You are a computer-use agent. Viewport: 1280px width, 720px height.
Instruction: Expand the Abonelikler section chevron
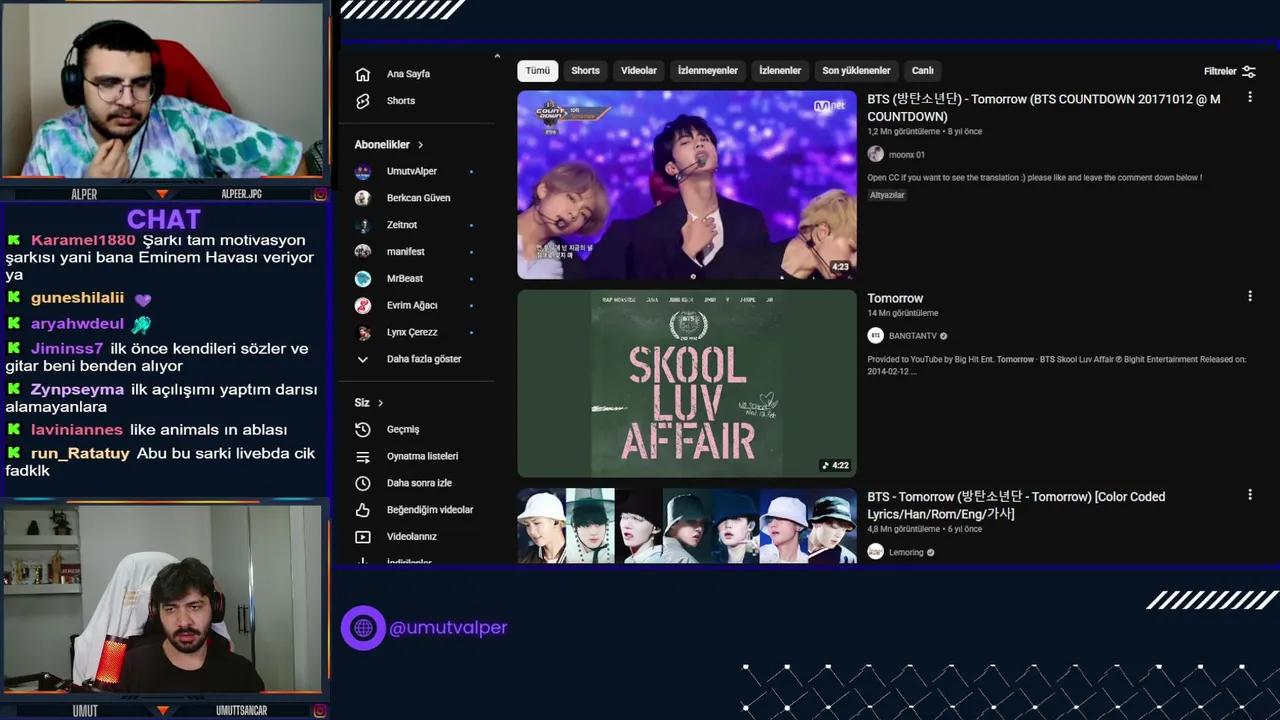tap(420, 145)
